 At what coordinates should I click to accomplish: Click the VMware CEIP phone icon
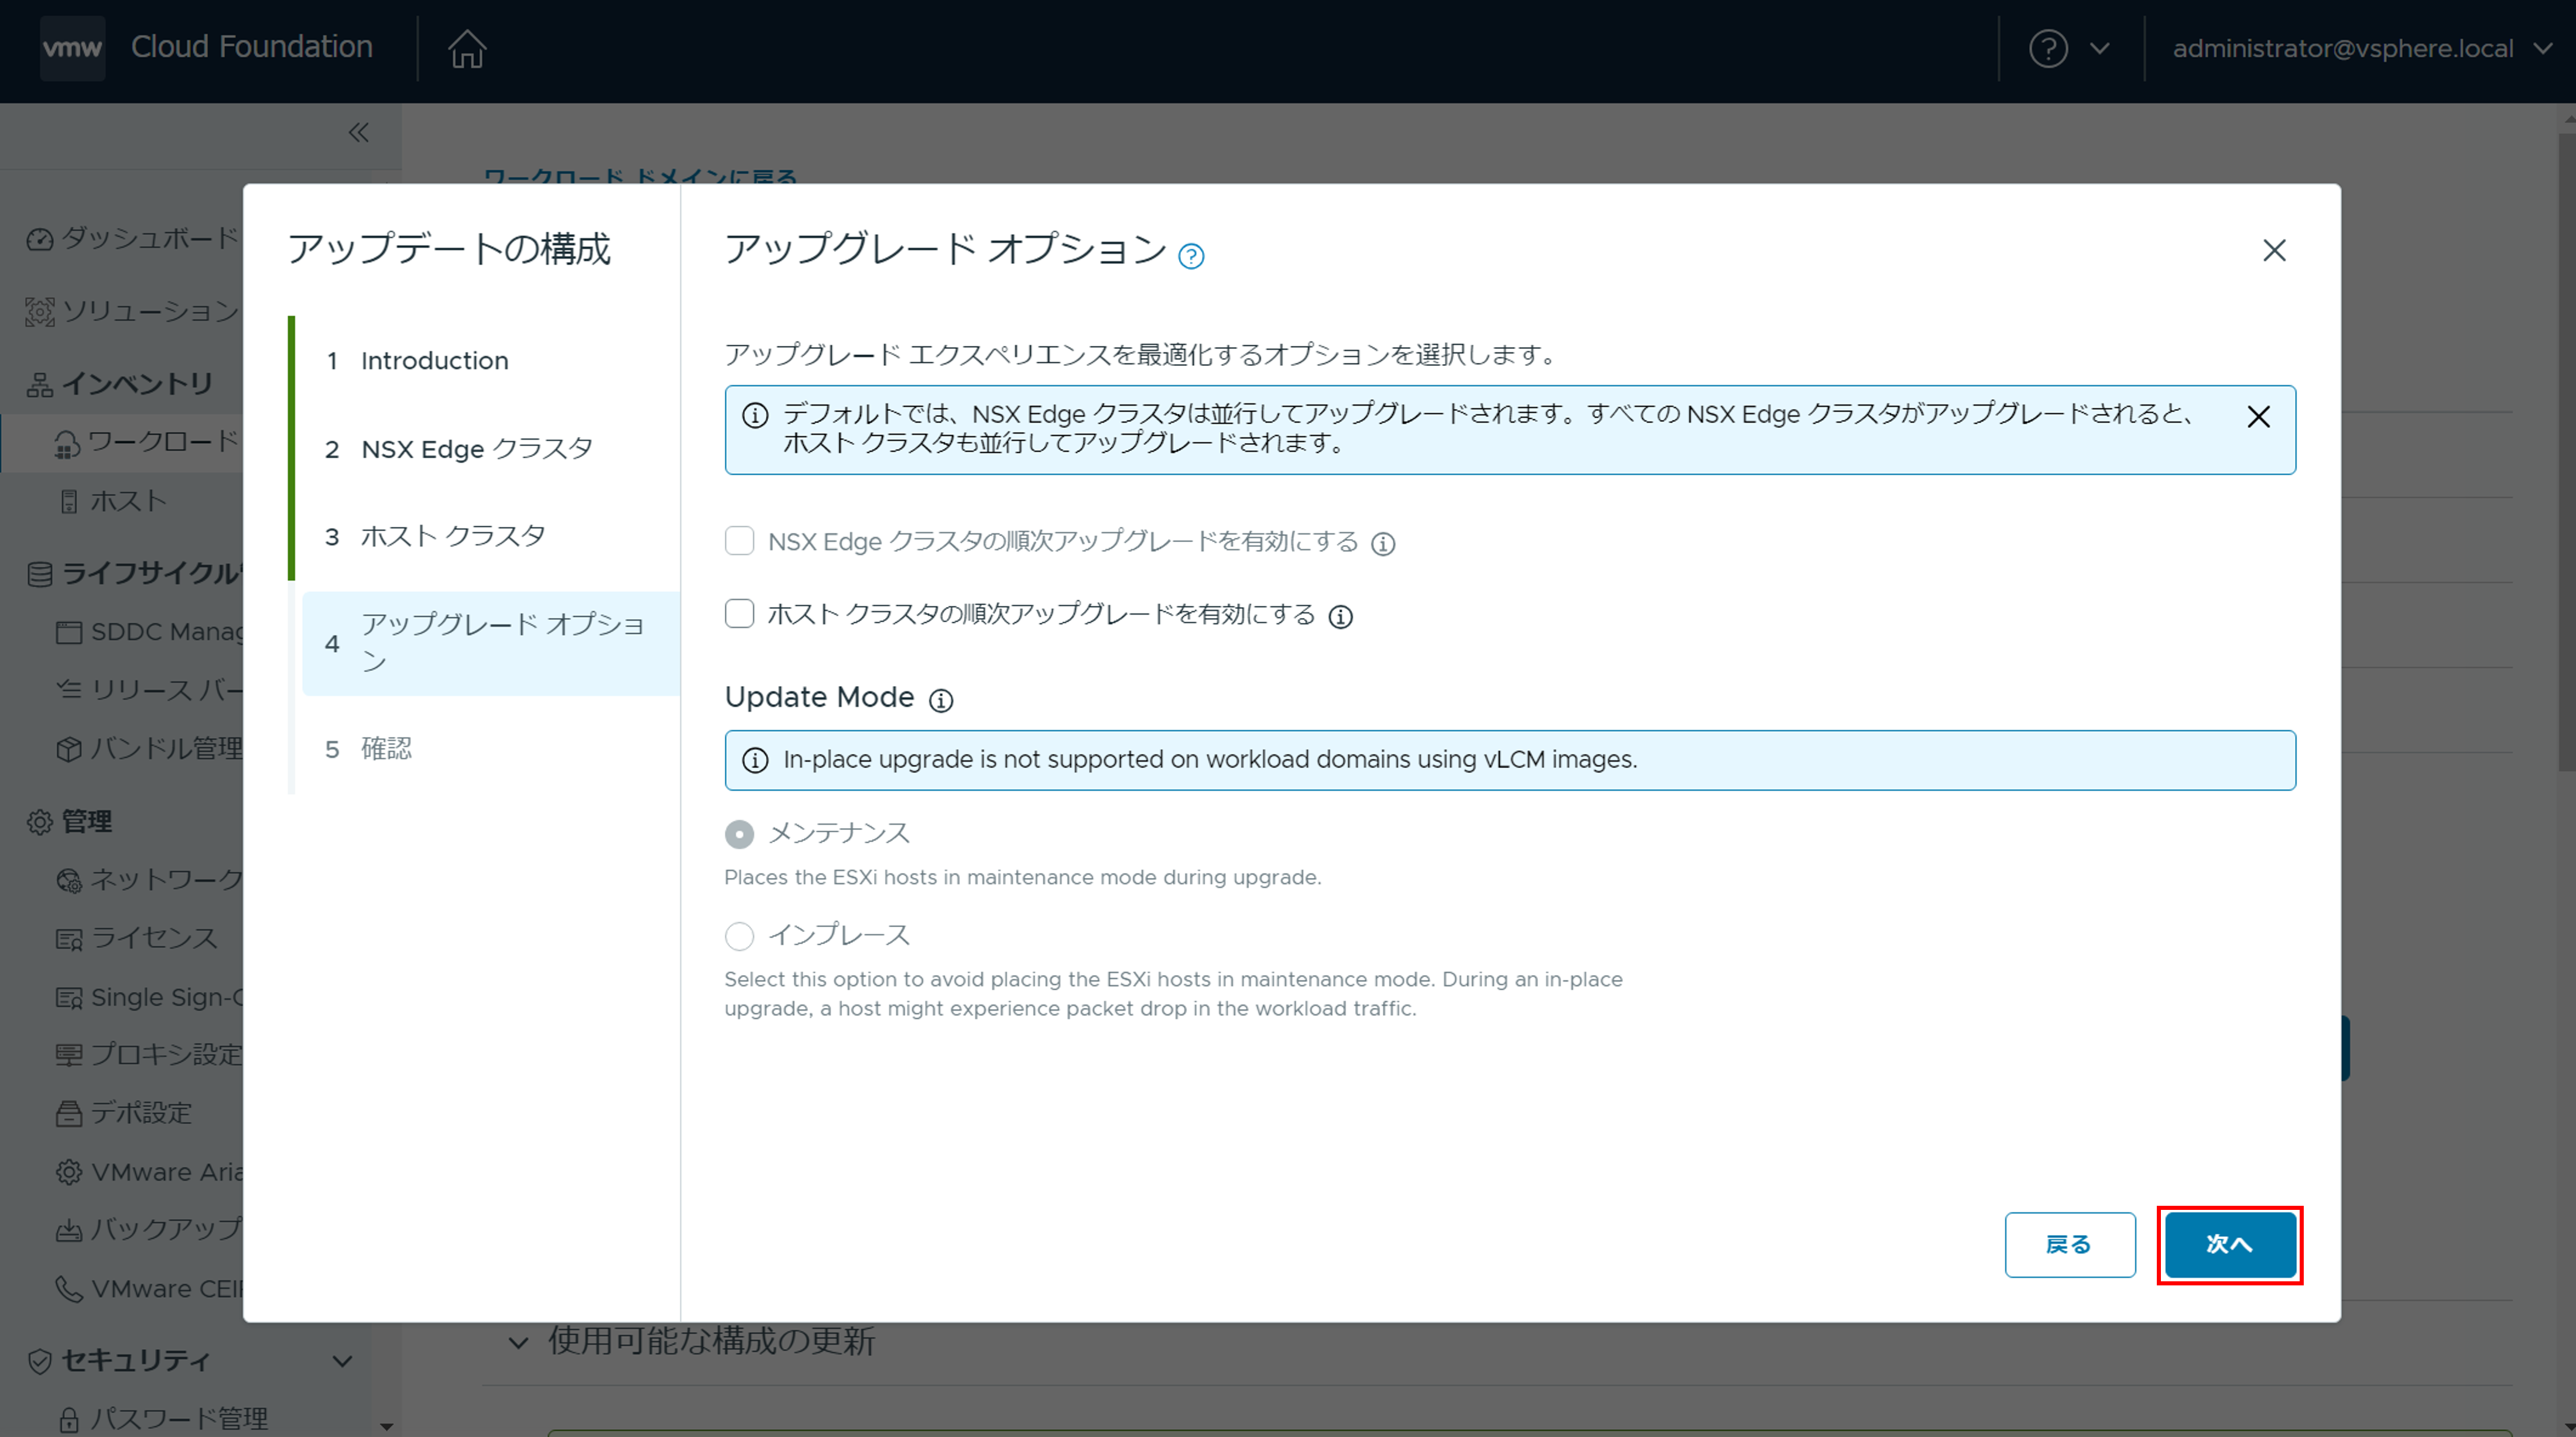click(69, 1289)
